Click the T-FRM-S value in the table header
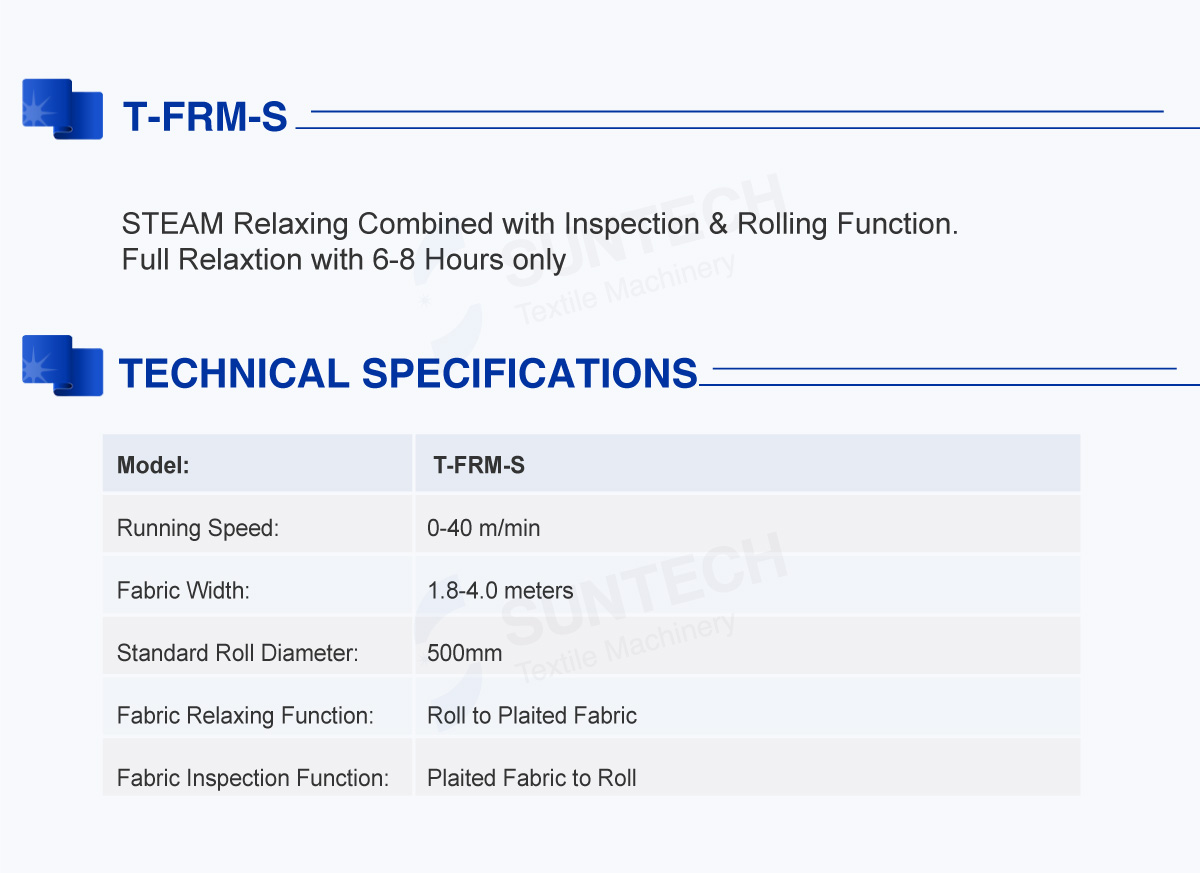 click(479, 465)
